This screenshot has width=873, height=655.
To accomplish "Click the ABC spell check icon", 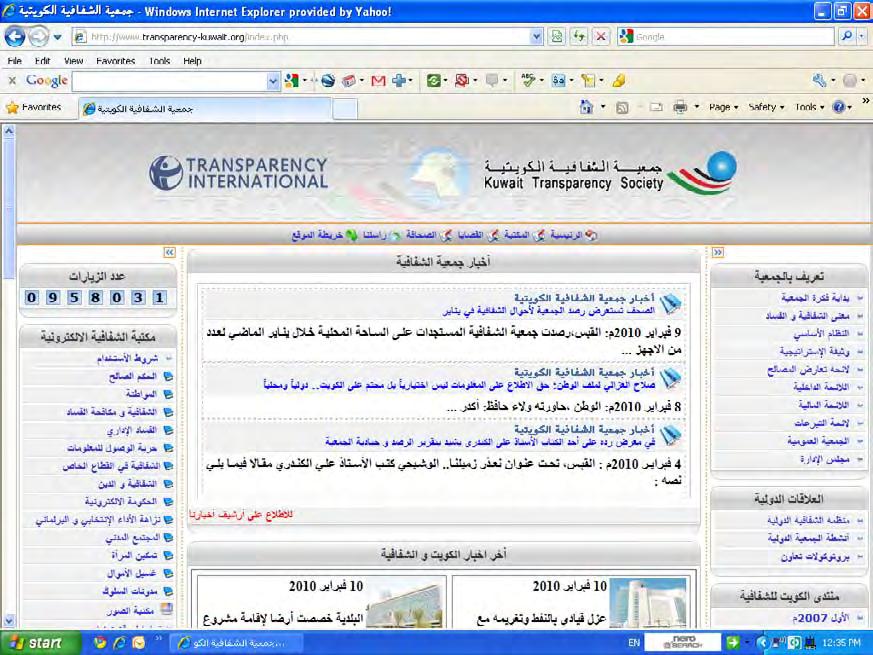I will tap(528, 81).
